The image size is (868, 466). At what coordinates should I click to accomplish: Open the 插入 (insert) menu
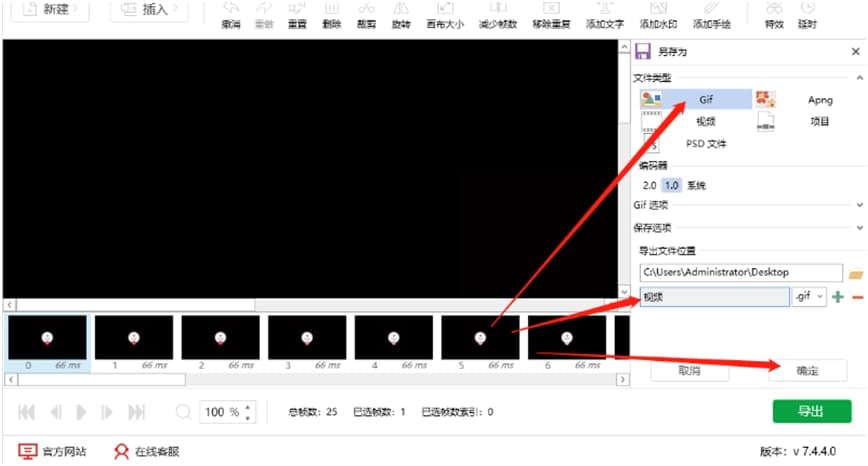click(x=149, y=10)
